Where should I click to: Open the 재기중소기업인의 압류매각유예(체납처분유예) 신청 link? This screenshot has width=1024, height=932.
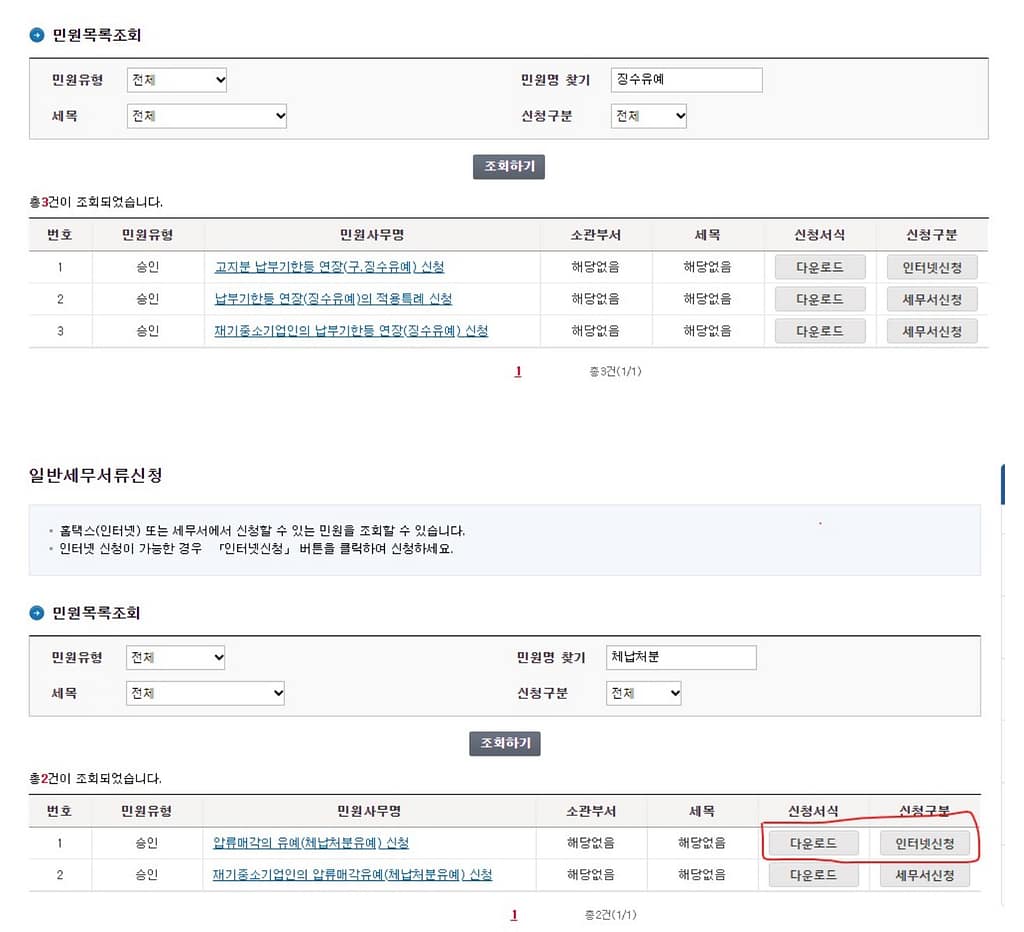(x=352, y=875)
